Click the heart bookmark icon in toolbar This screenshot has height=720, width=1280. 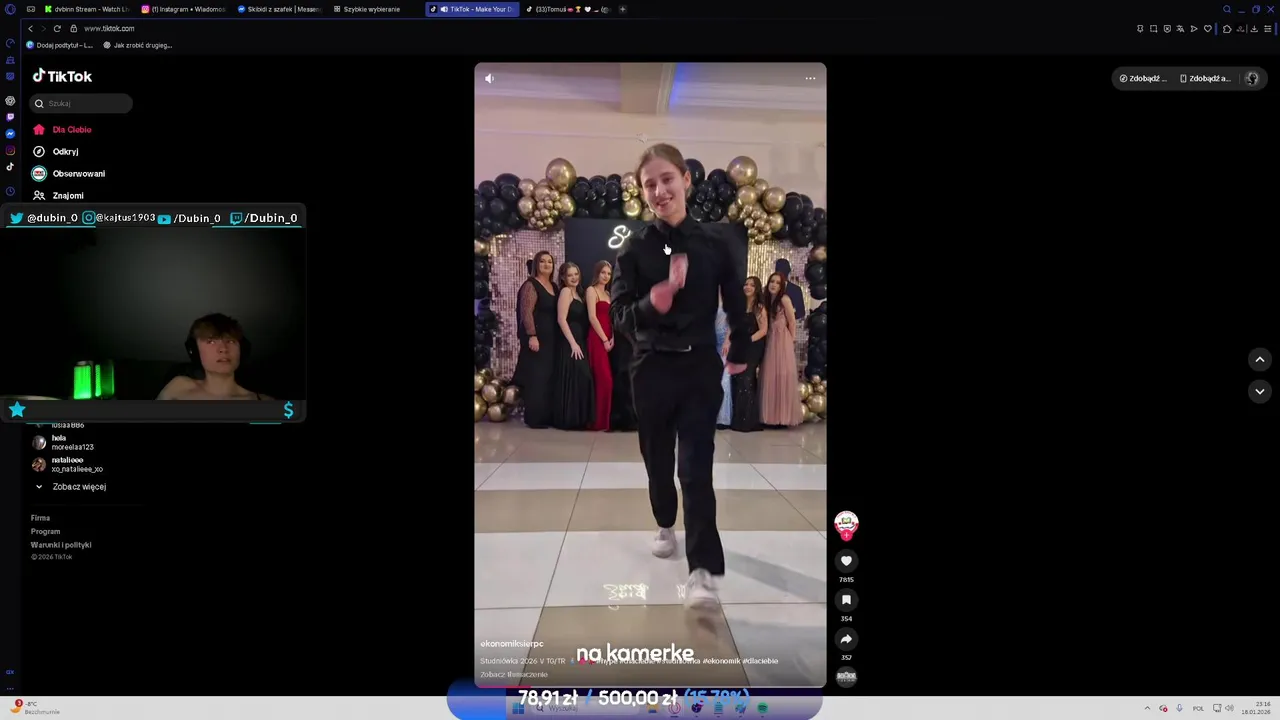pos(1207,29)
